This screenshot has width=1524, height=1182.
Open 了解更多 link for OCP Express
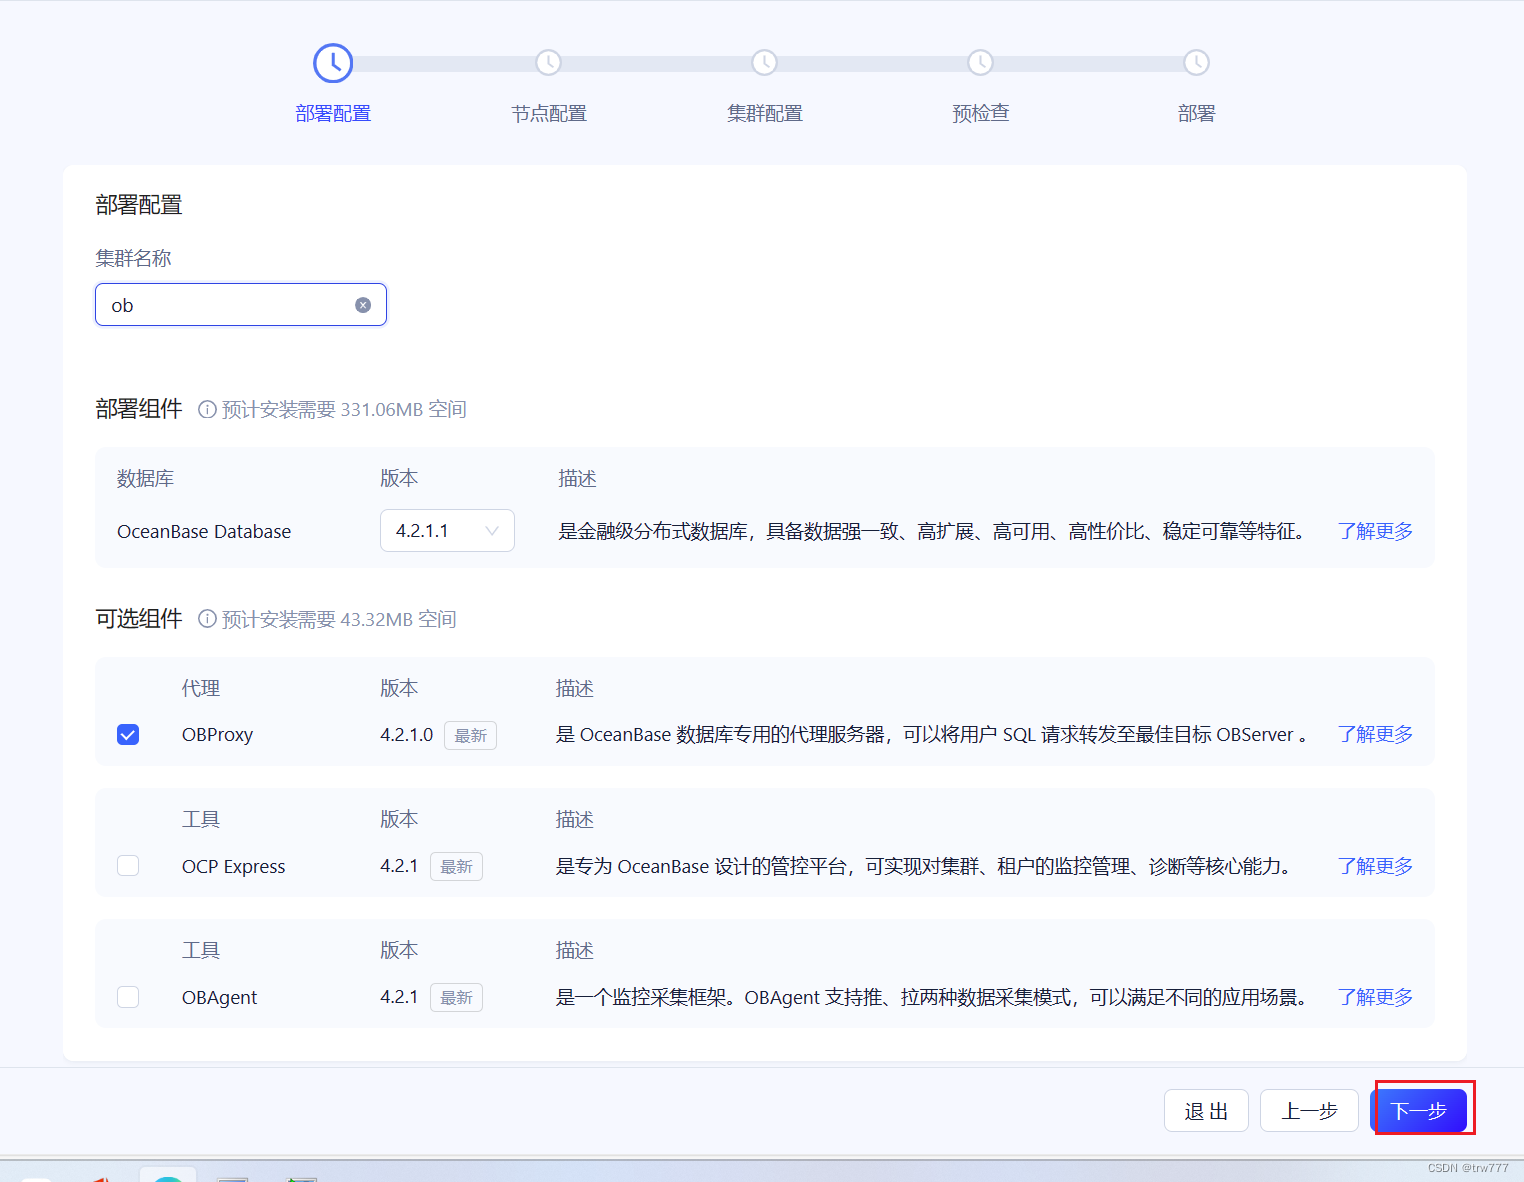click(1375, 866)
